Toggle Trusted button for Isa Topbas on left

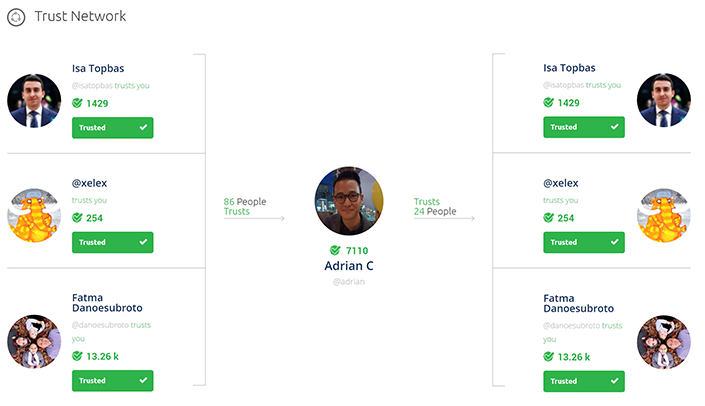click(112, 128)
